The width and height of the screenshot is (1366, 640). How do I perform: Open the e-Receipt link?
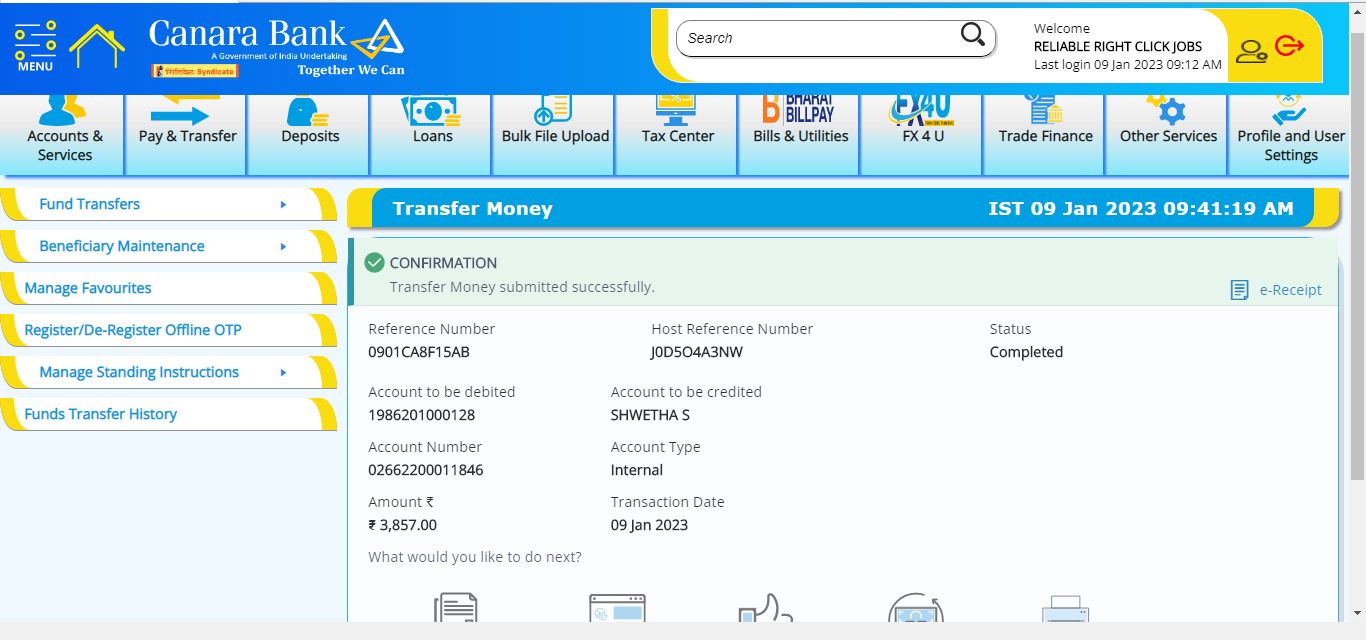point(1276,290)
